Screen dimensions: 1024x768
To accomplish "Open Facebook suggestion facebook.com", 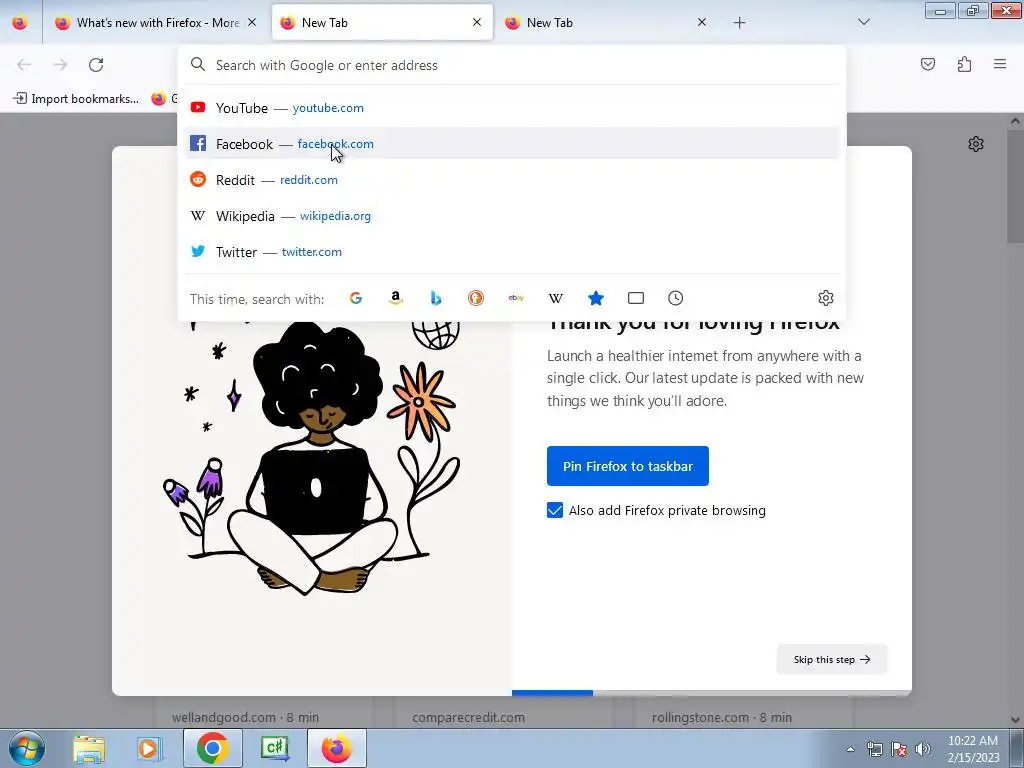I will point(512,144).
